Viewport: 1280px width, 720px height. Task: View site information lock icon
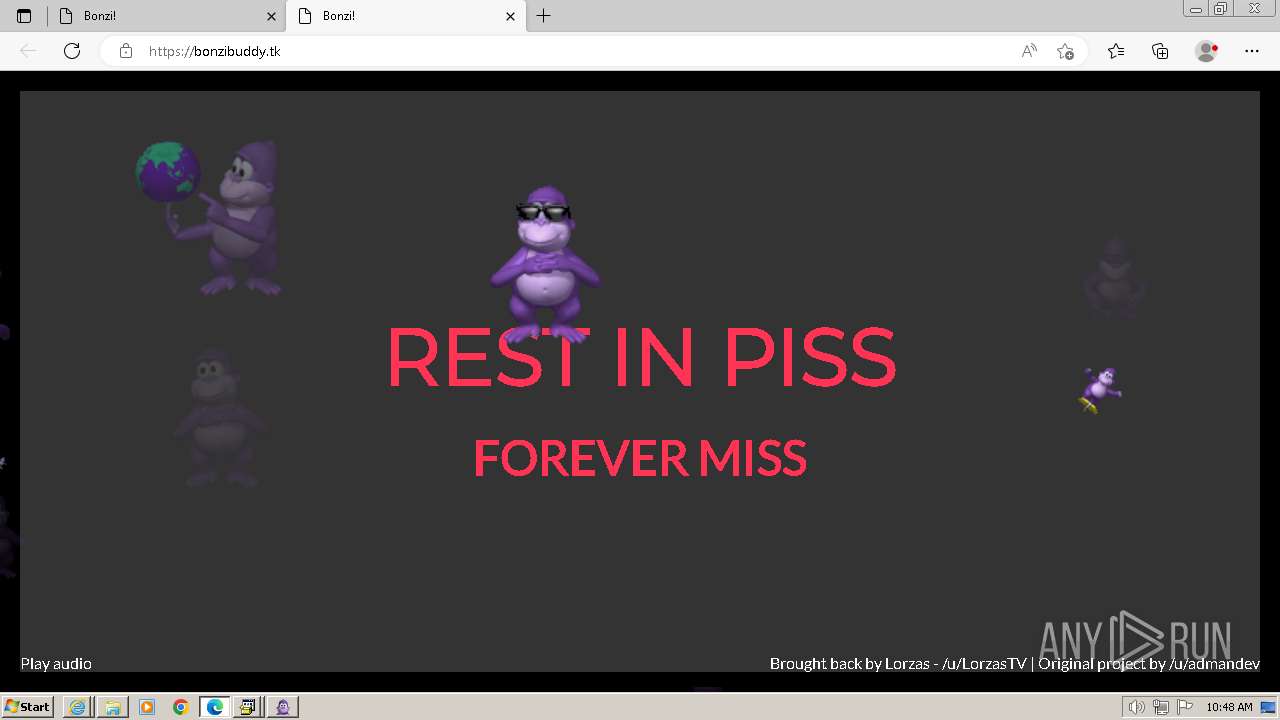pyautogui.click(x=126, y=51)
